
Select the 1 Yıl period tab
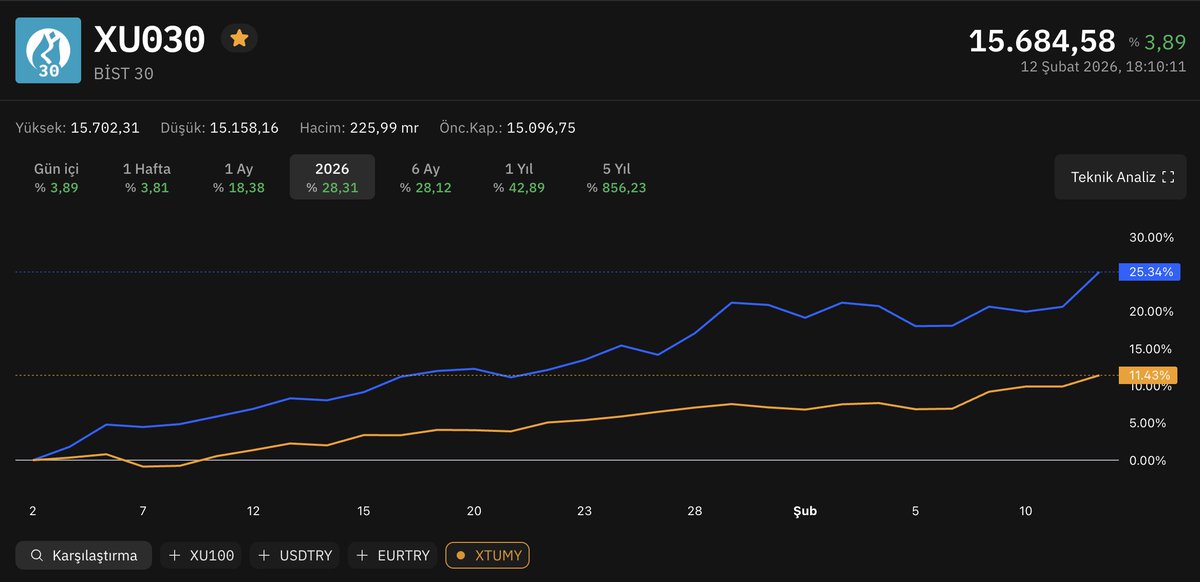click(x=518, y=177)
